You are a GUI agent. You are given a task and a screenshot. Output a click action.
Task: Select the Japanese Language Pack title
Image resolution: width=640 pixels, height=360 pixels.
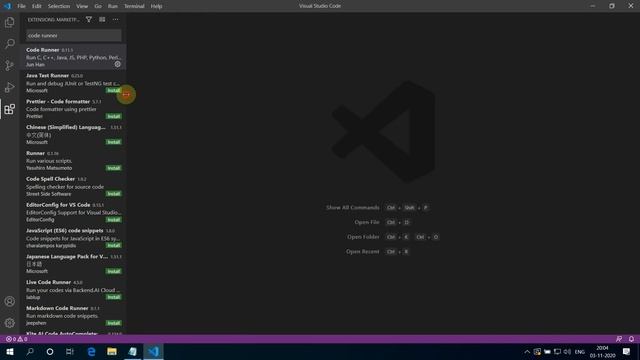67,256
